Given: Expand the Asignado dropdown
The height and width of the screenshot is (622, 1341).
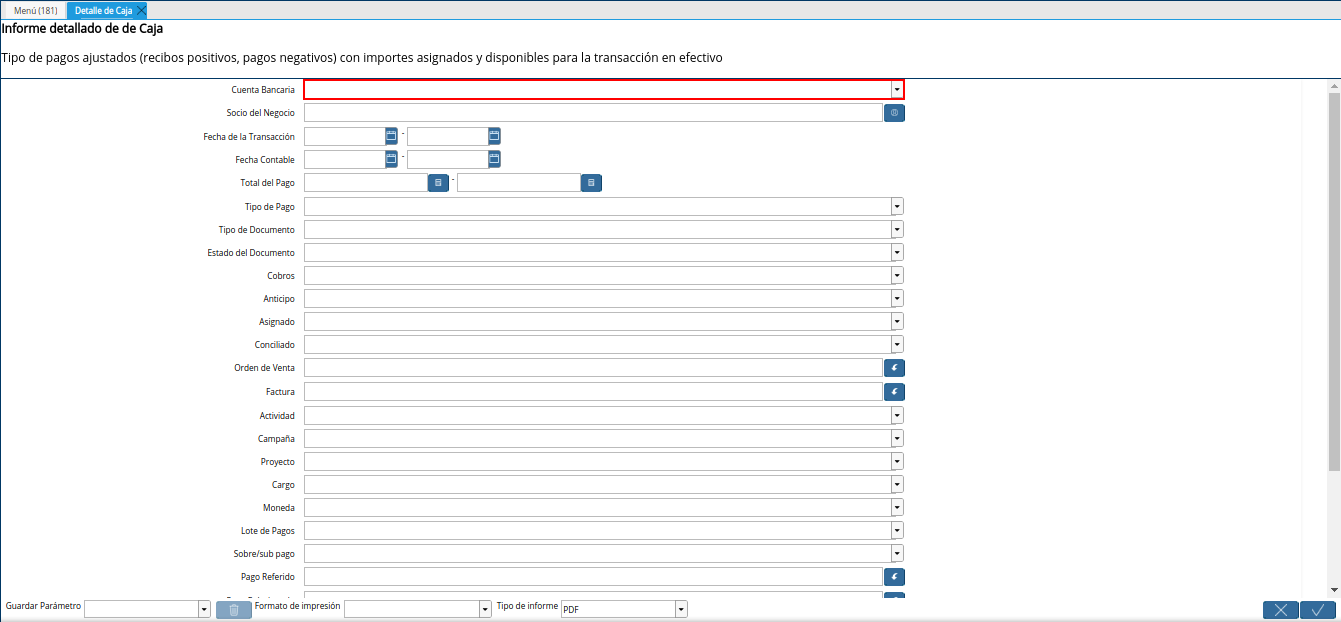Looking at the screenshot, I should tap(897, 322).
